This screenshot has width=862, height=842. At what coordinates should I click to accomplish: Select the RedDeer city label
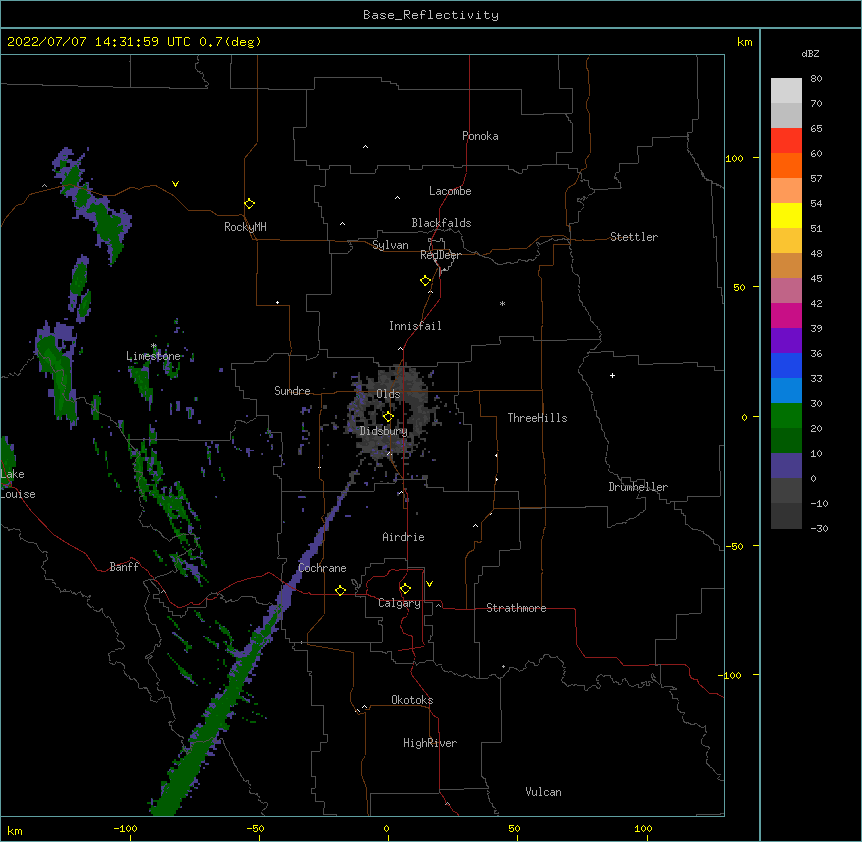[440, 255]
